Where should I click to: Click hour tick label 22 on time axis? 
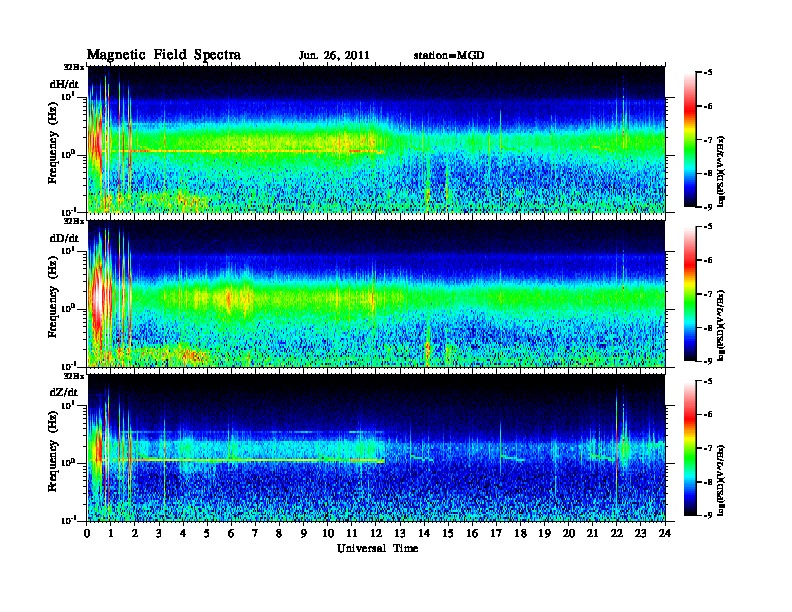pyautogui.click(x=617, y=534)
